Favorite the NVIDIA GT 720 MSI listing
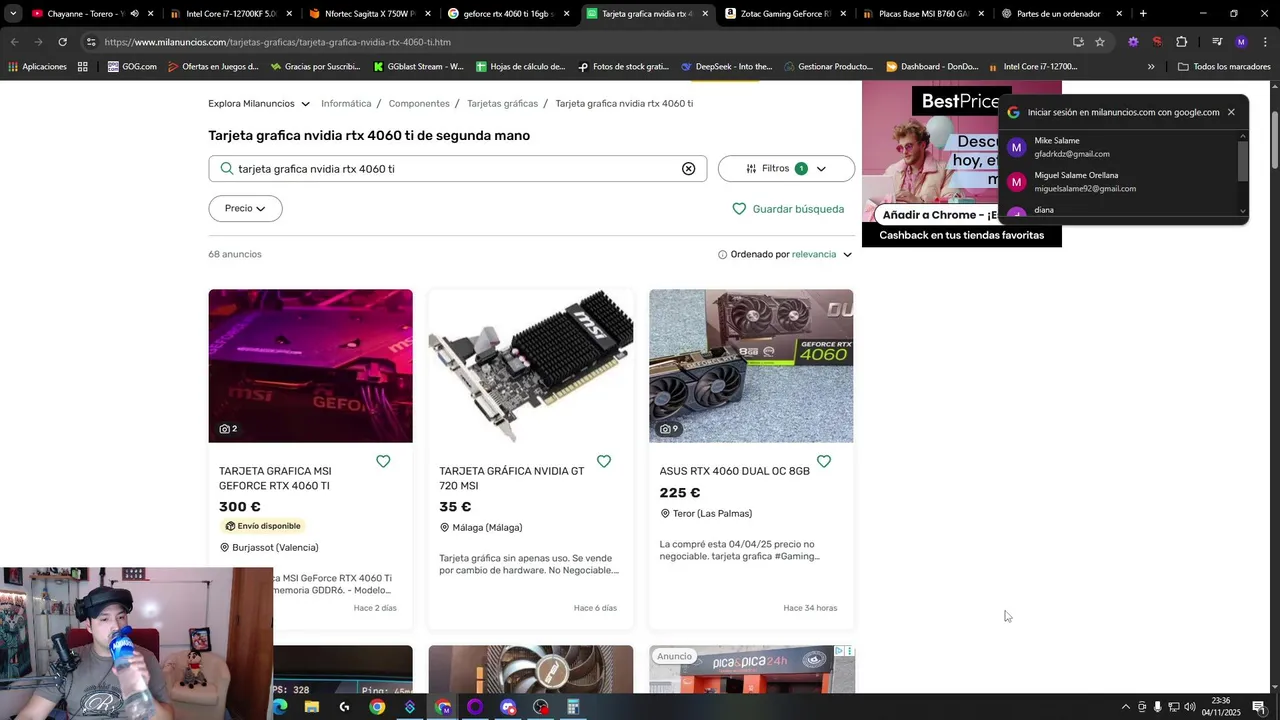The height and width of the screenshot is (720, 1280). (x=604, y=461)
